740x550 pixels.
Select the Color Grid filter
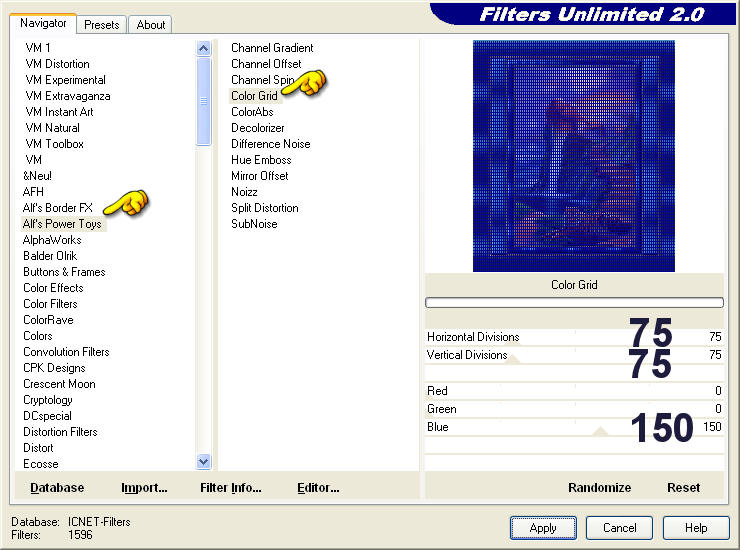pyautogui.click(x=254, y=96)
